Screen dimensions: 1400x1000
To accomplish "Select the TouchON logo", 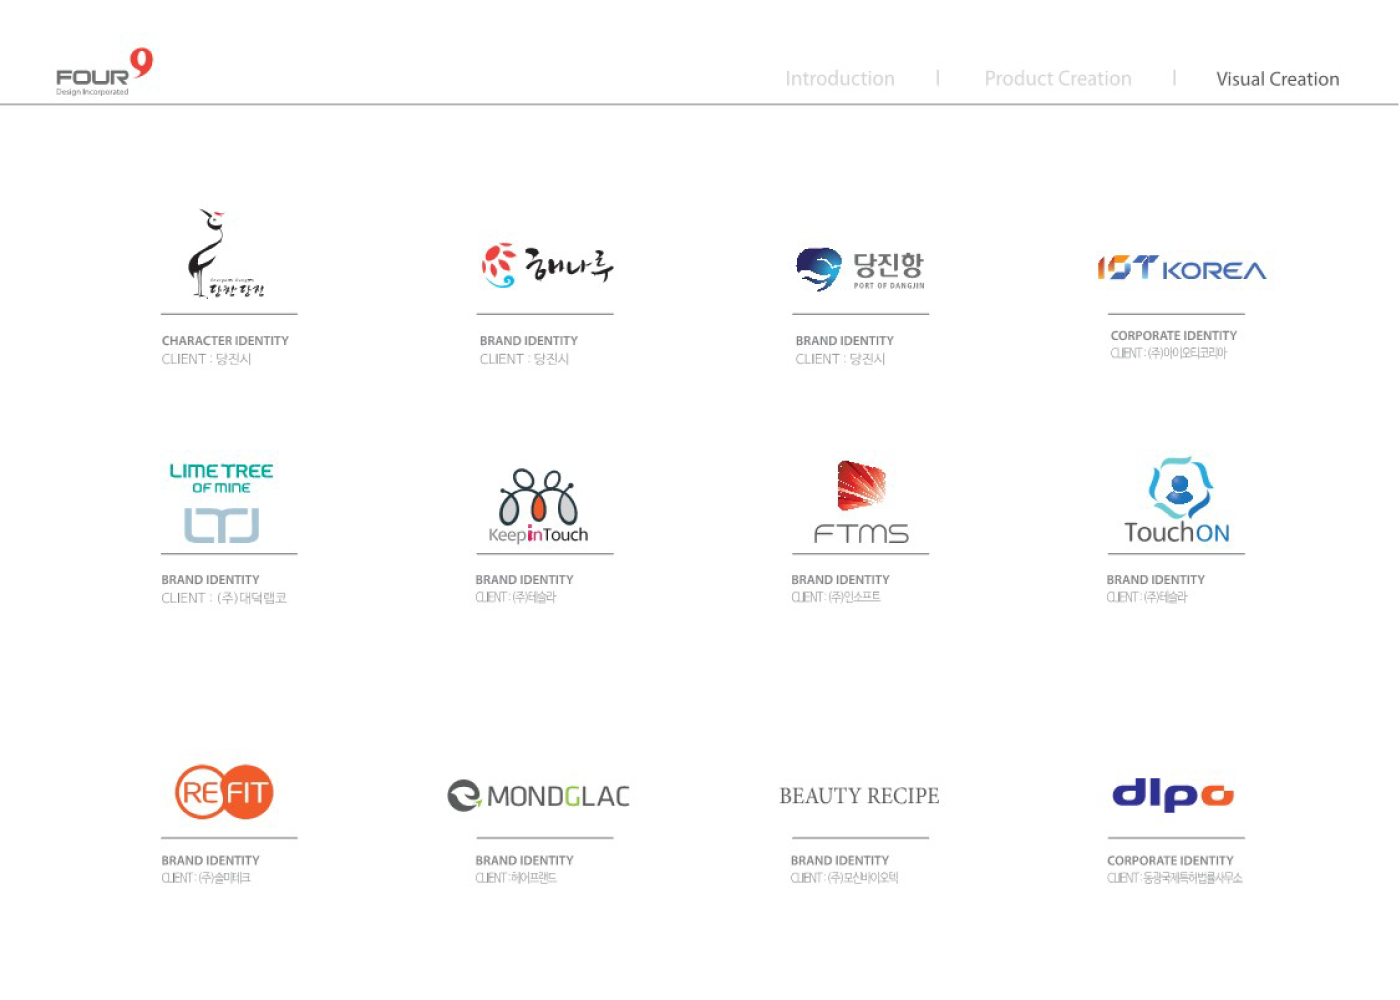I will click(x=1177, y=501).
